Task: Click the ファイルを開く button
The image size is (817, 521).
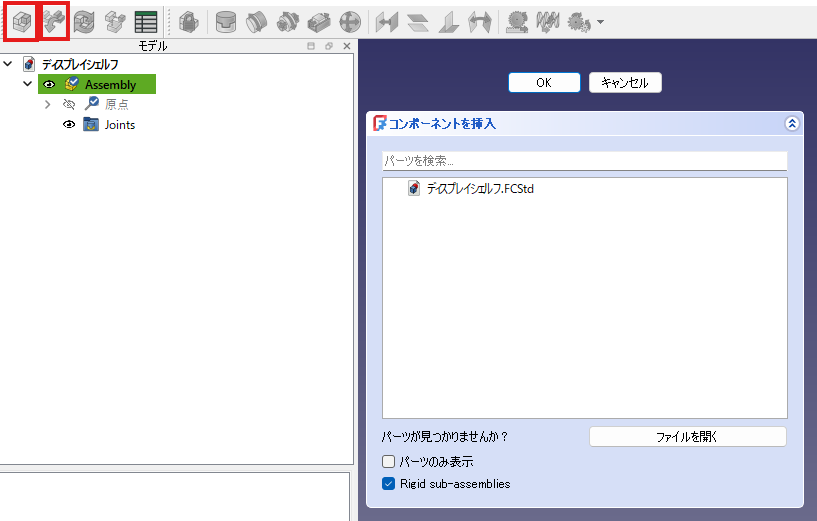Action: click(687, 437)
